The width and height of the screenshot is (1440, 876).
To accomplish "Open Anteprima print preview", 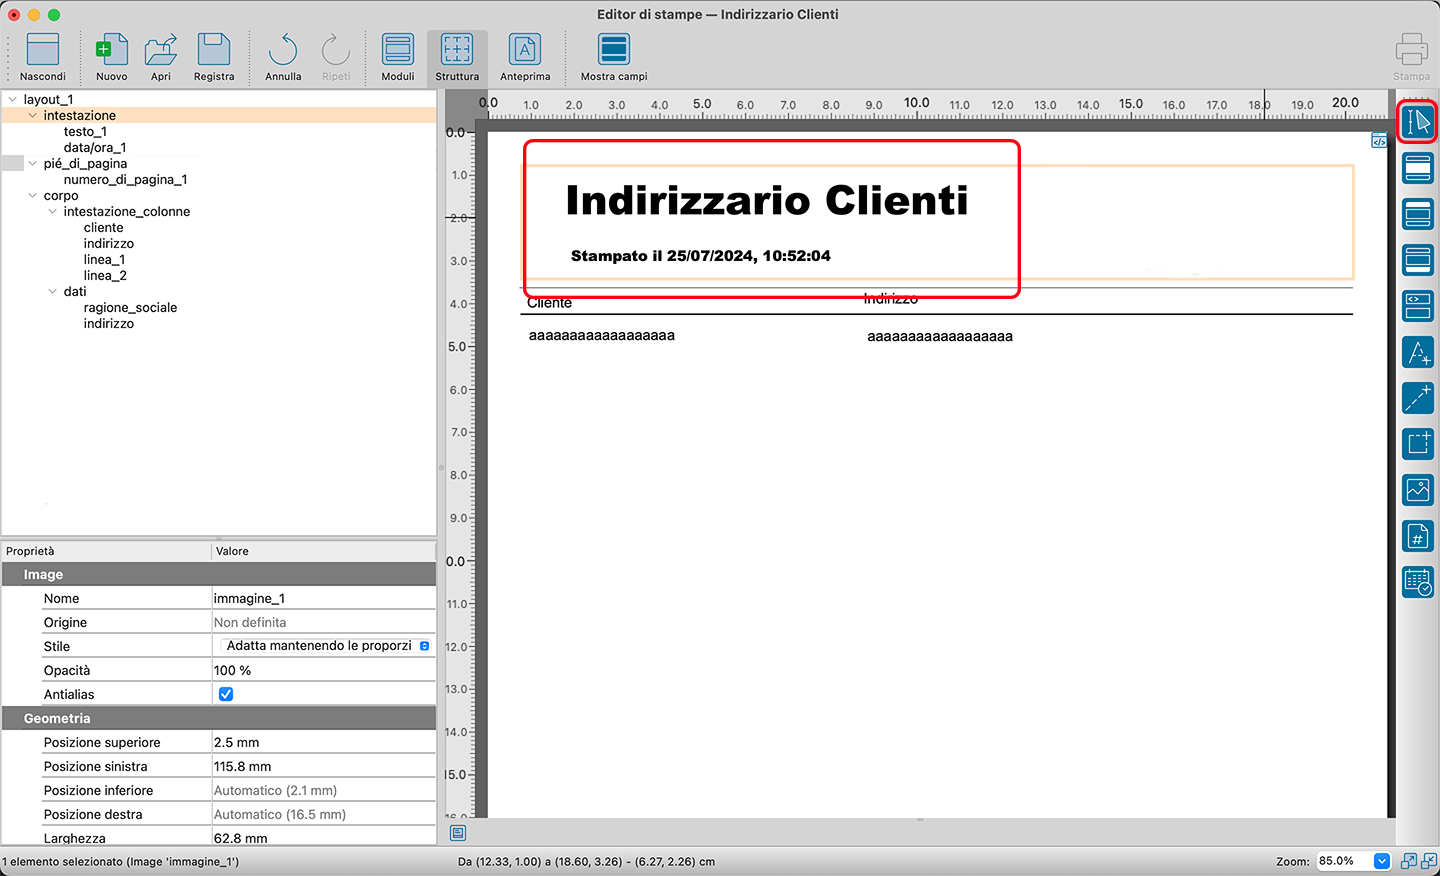I will point(525,57).
